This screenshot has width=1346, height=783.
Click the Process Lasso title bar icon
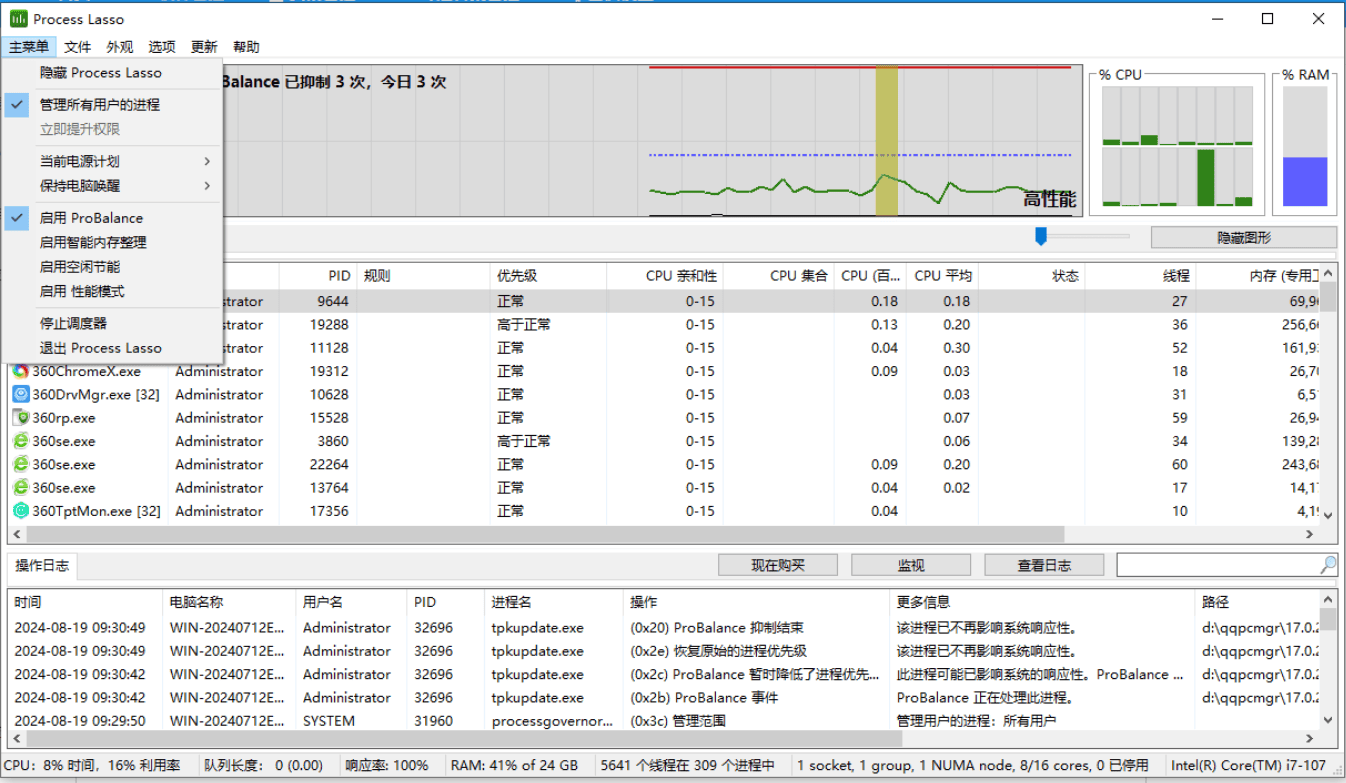[x=19, y=19]
